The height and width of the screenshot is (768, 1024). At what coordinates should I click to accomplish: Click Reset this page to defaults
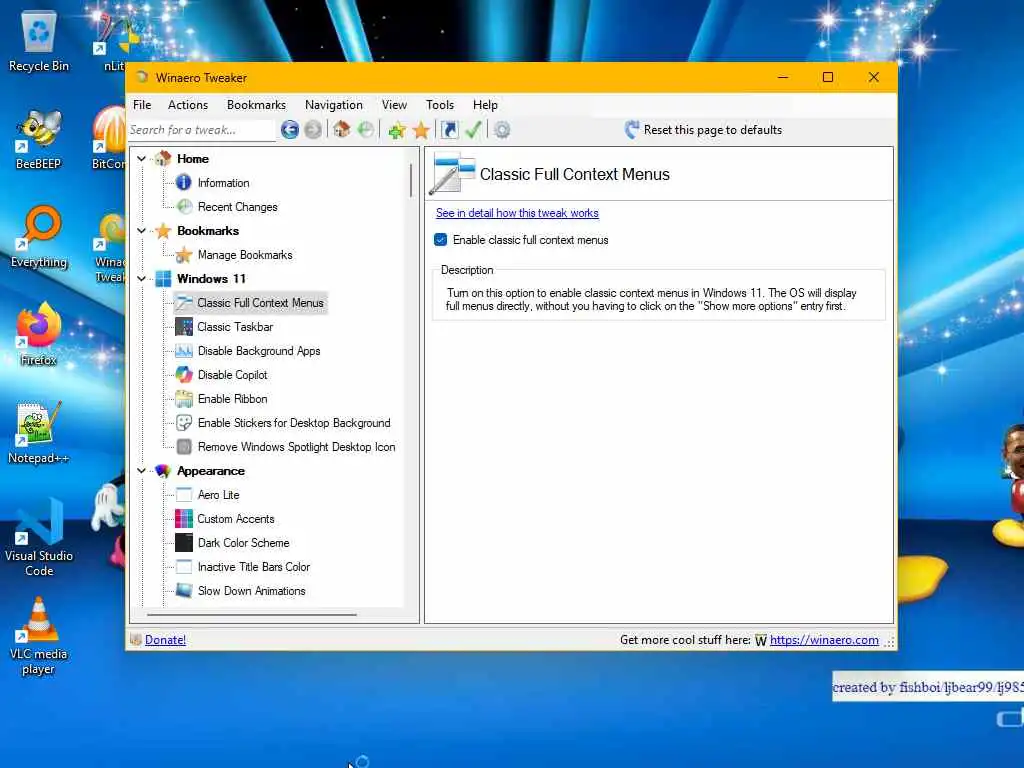[x=703, y=130]
